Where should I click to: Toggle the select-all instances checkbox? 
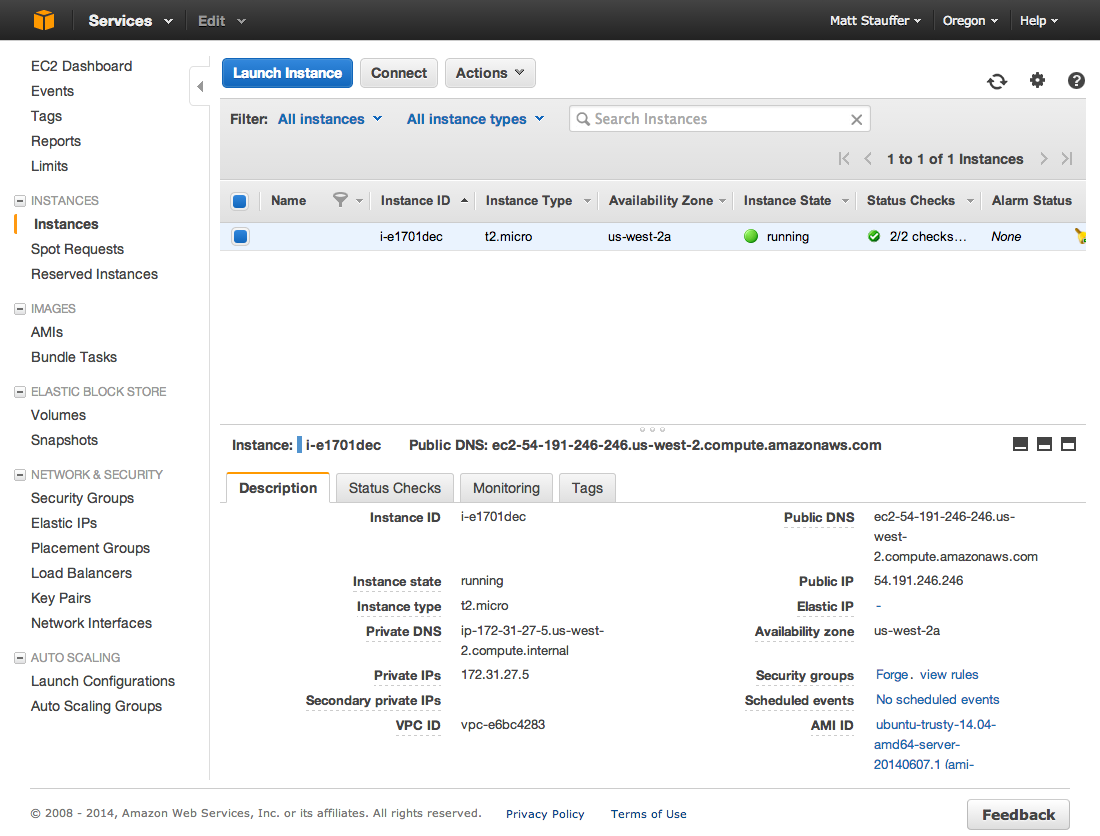coord(239,201)
